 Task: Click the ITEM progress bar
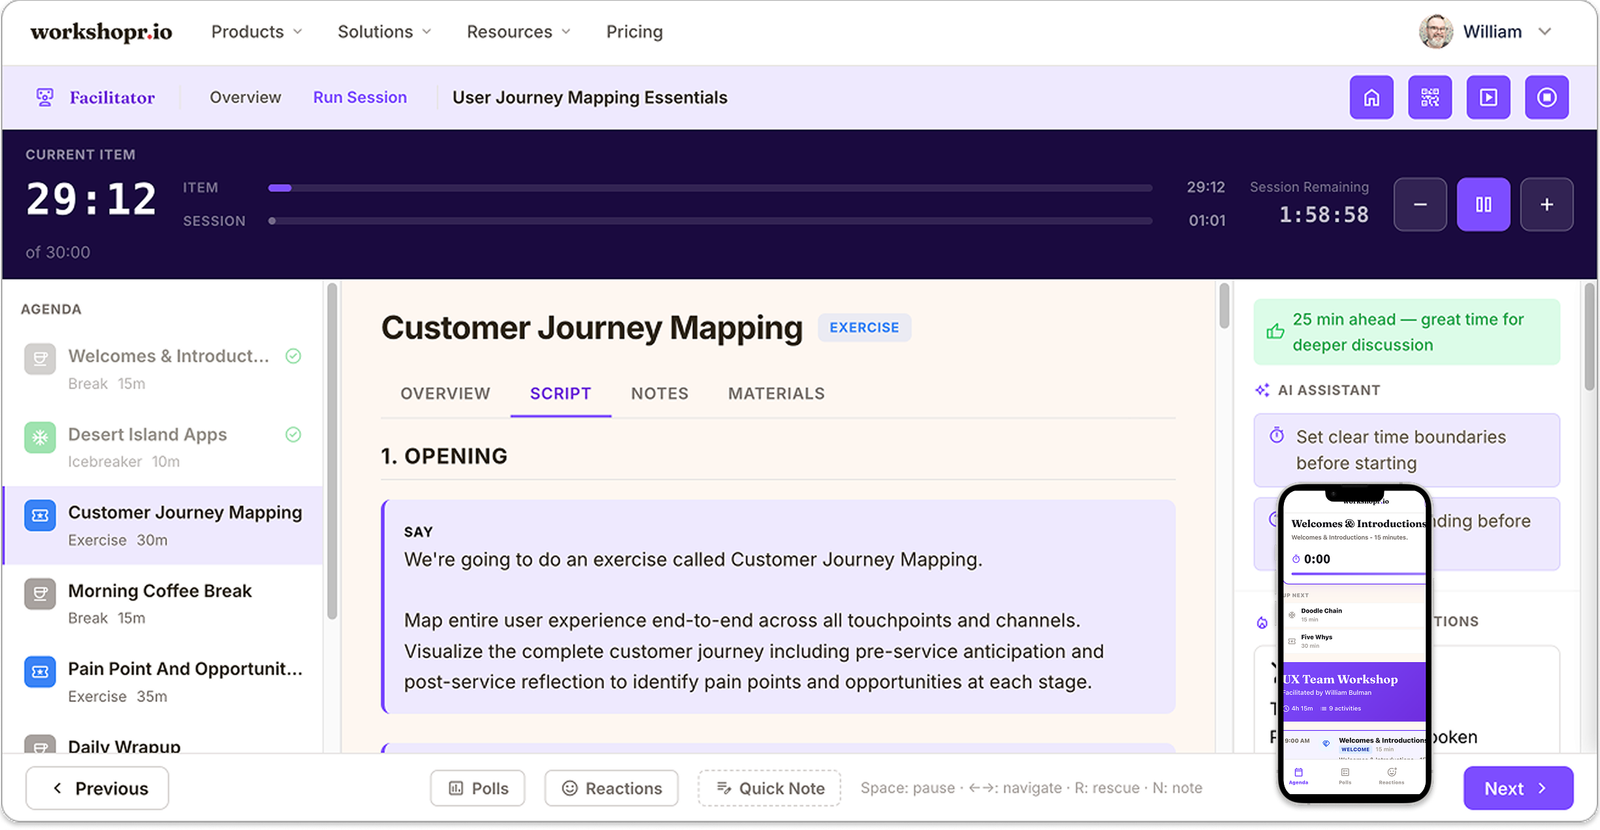pos(710,188)
